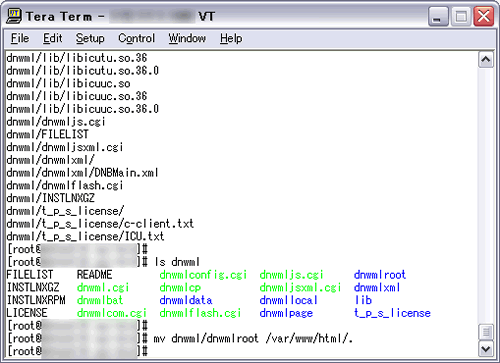The width and height of the screenshot is (500, 363).
Task: Click the line dnwml/lib/libicuuc.so
Action: click(68, 83)
